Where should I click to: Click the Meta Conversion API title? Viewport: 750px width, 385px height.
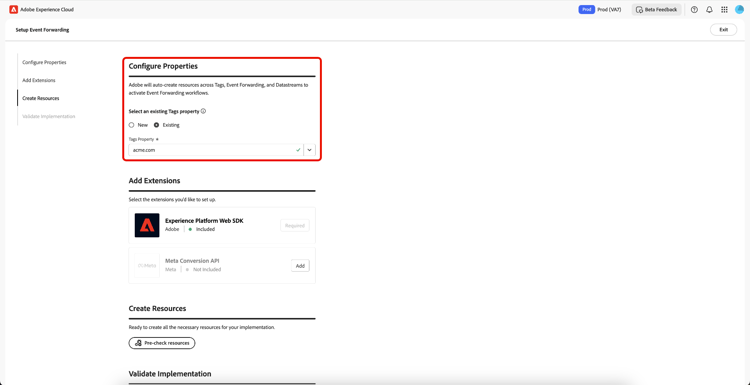click(x=192, y=261)
